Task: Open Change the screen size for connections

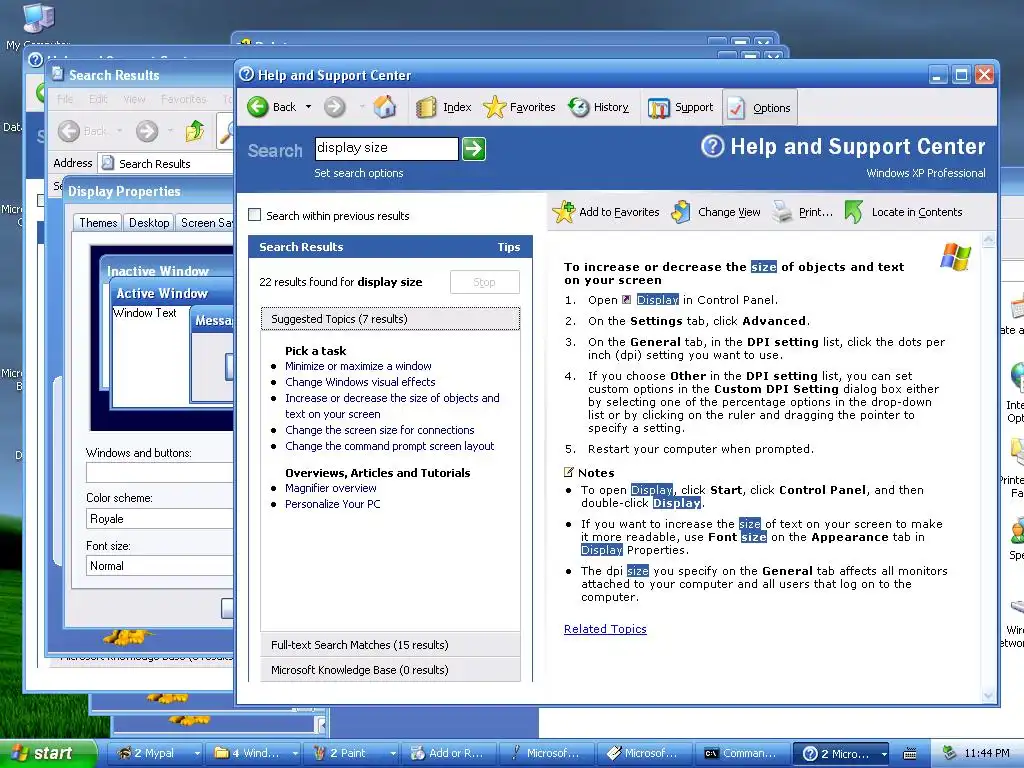Action: (379, 430)
